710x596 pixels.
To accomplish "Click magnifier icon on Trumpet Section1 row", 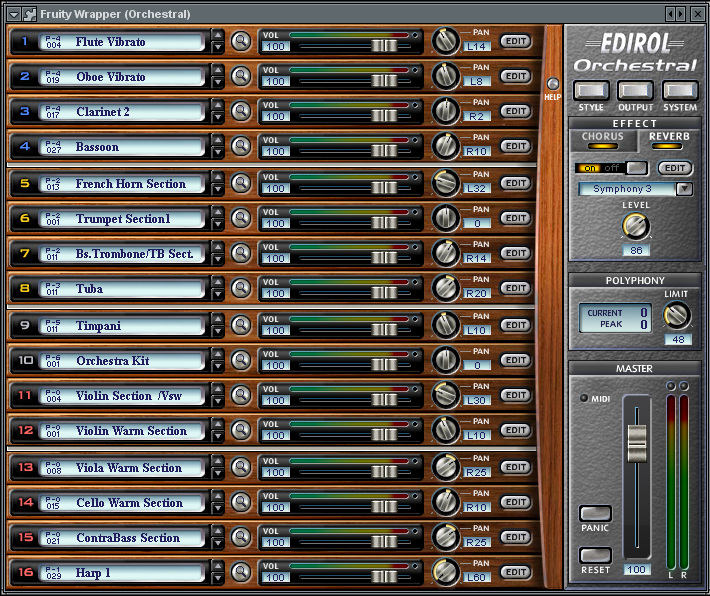I will click(x=241, y=218).
